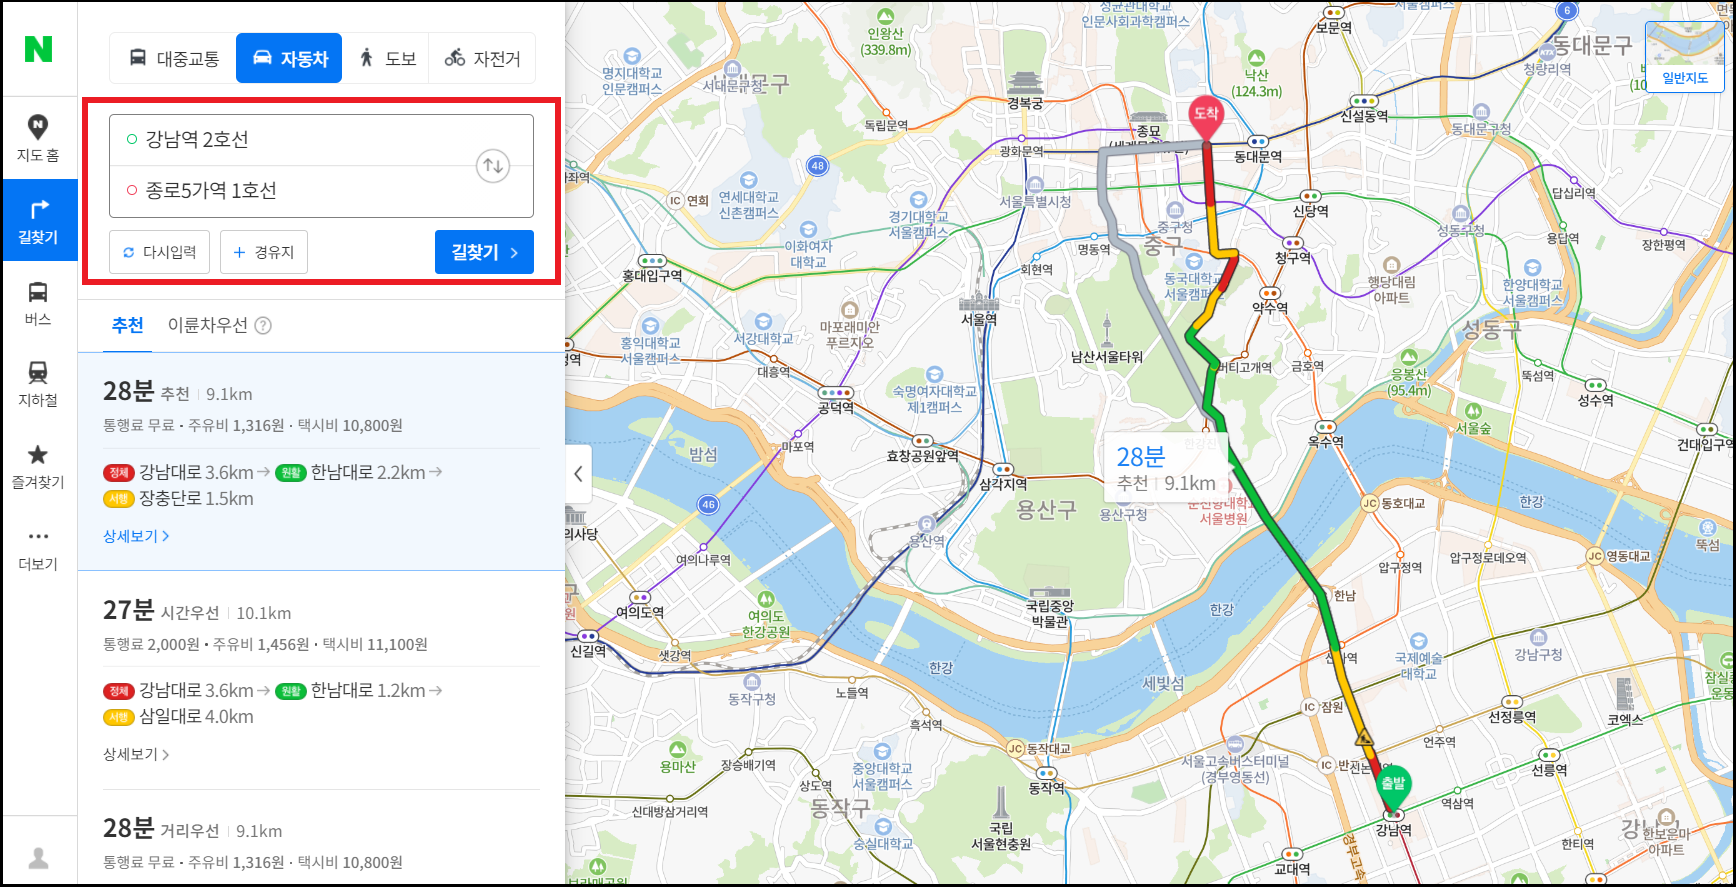Image resolution: width=1736 pixels, height=887 pixels.
Task: Click 마포래미안 푸르지오 marker on map
Action: (x=849, y=326)
